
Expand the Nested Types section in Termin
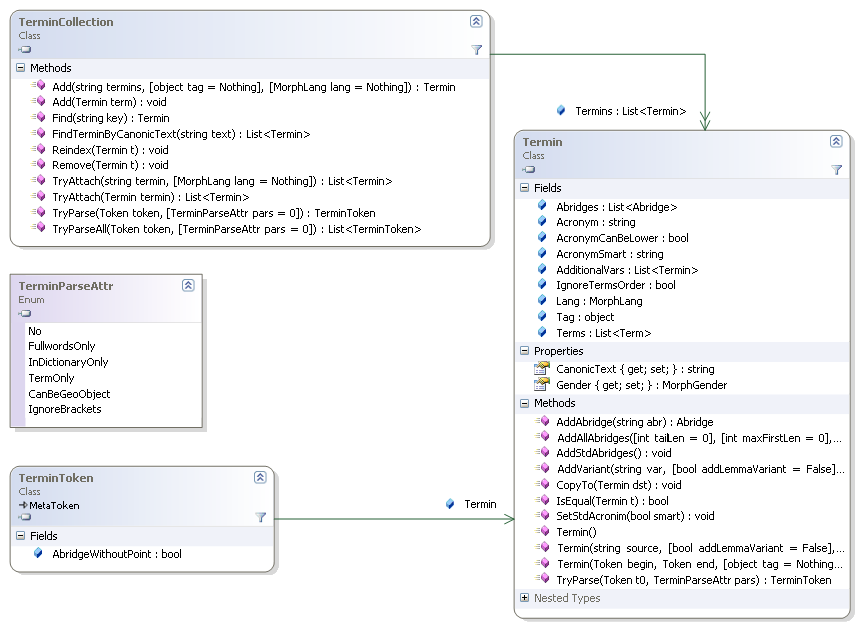(524, 598)
